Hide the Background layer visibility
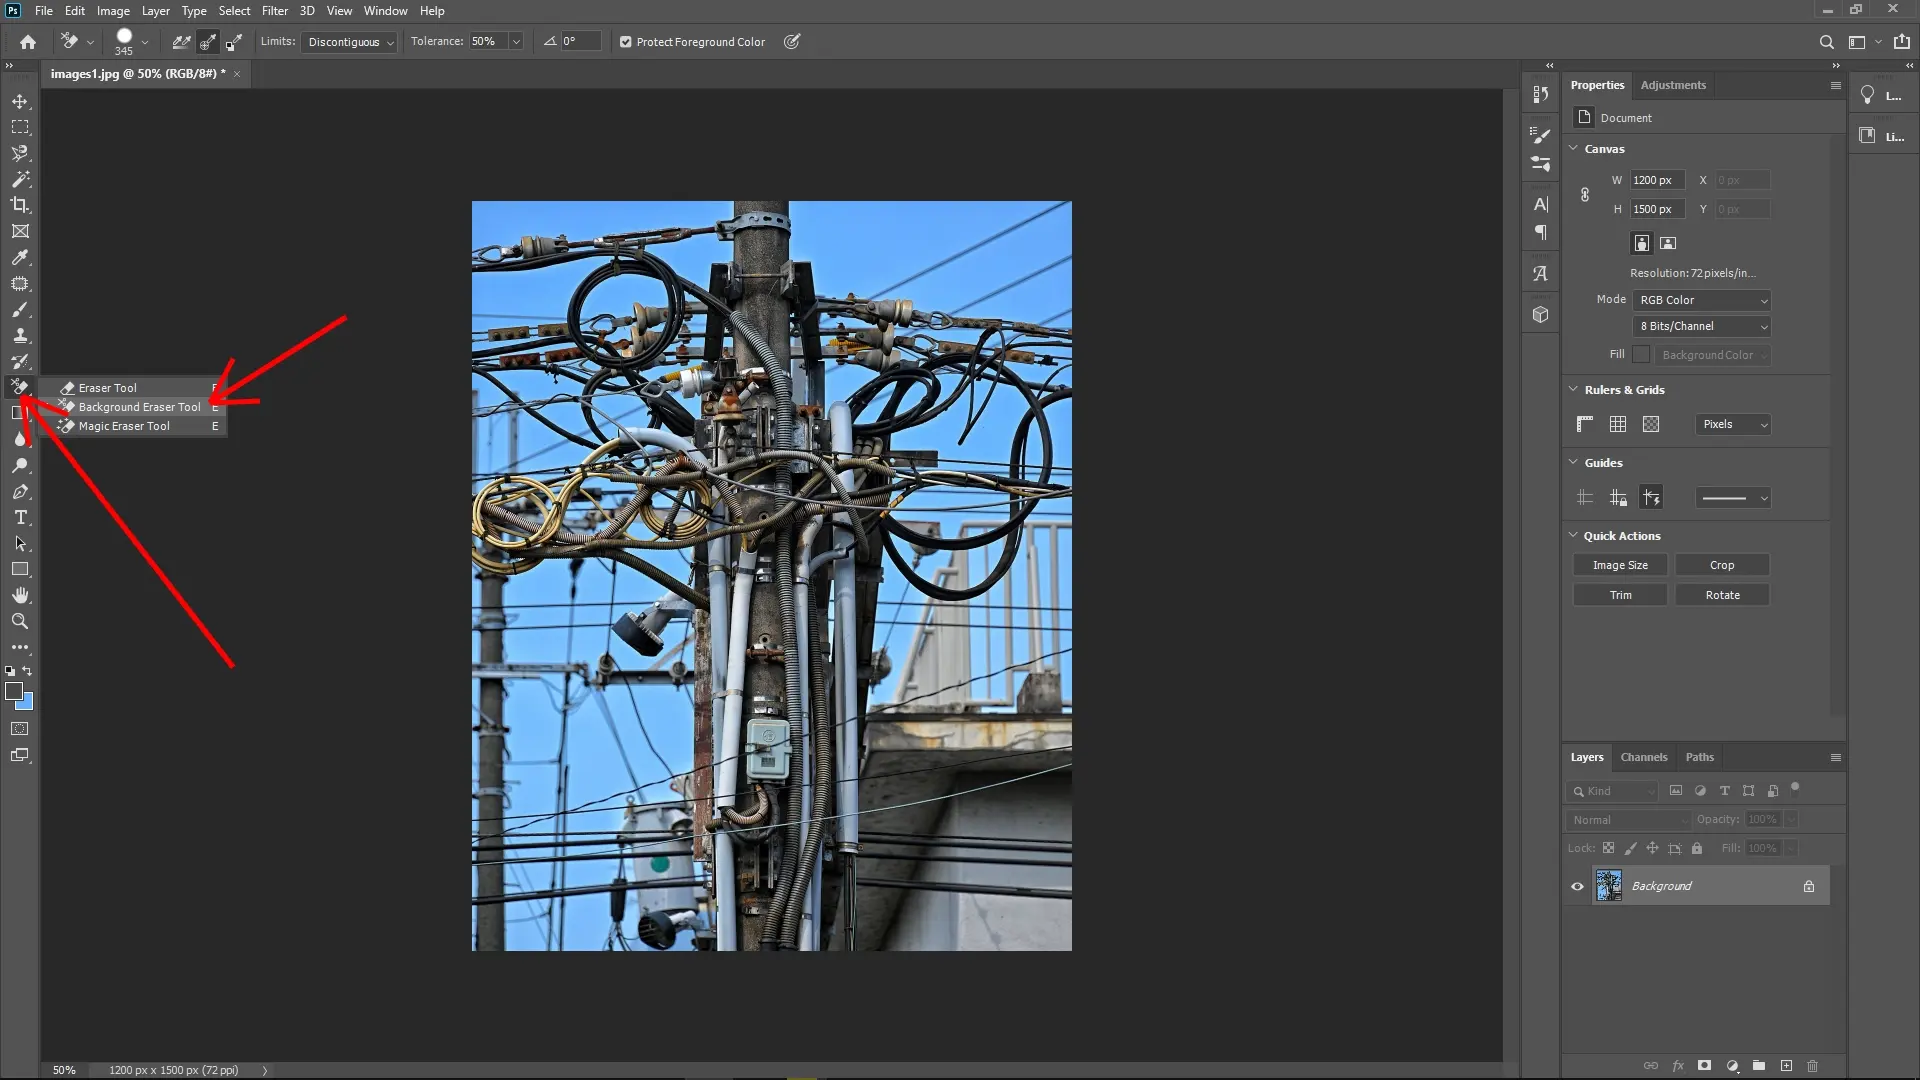 [1577, 886]
